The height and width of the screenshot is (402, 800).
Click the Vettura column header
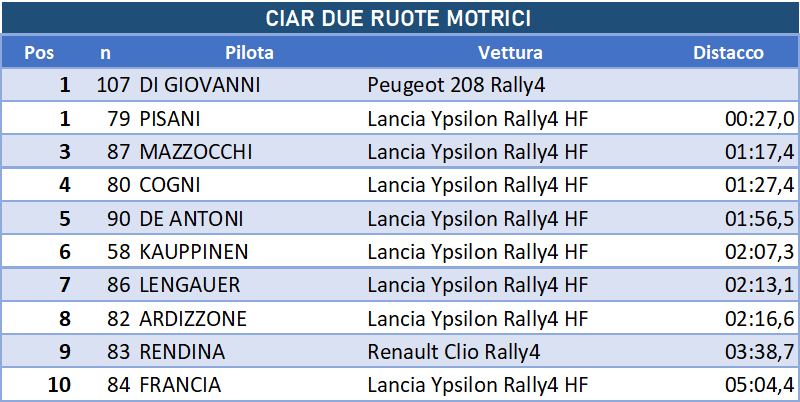[x=510, y=53]
